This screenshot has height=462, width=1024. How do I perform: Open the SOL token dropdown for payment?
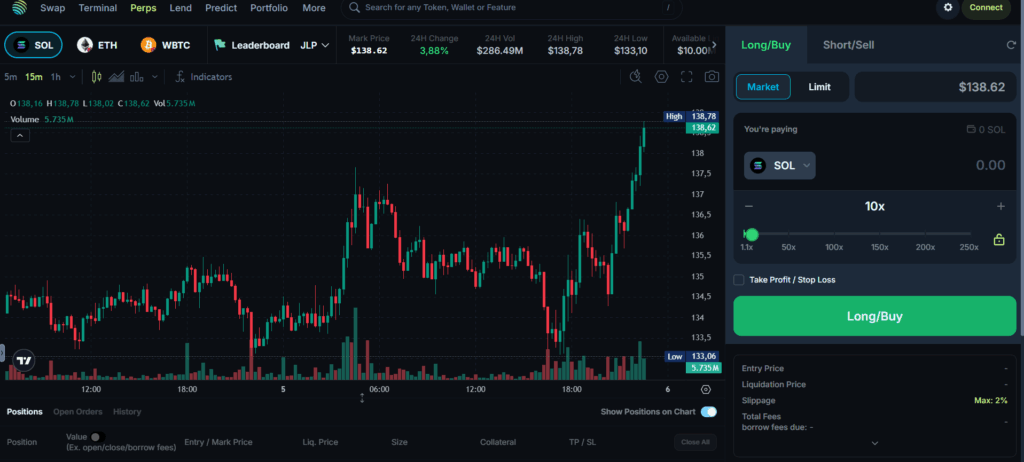[x=780, y=165]
